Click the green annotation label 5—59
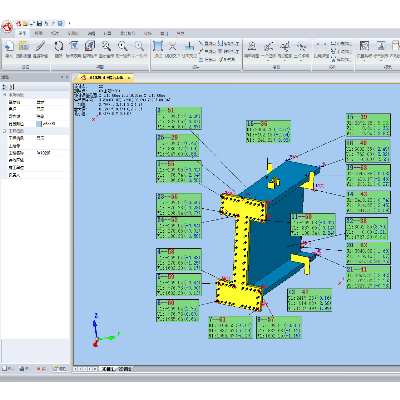 tap(179, 285)
